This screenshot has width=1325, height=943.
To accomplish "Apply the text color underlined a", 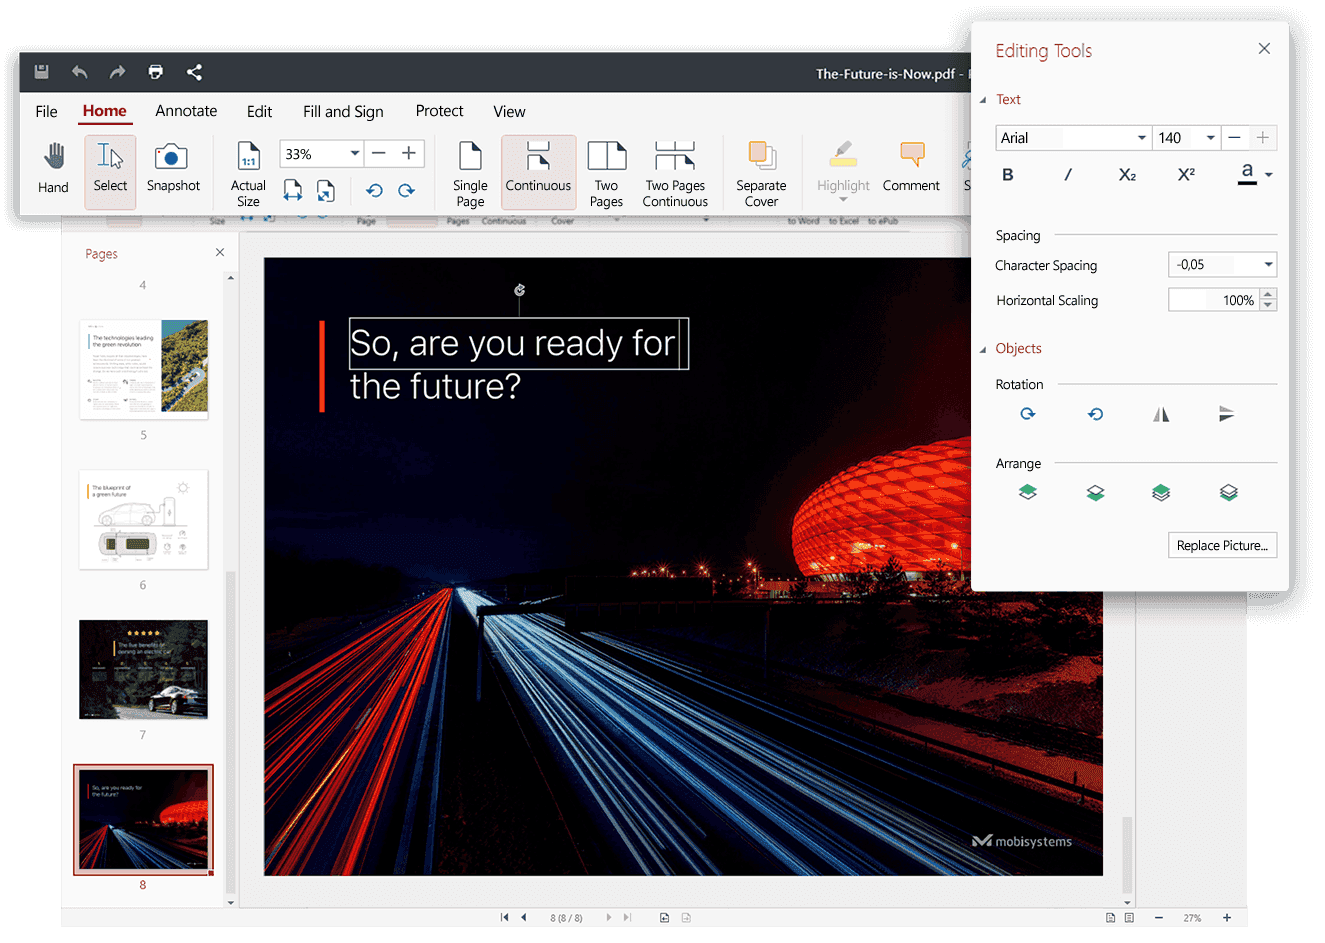I will pyautogui.click(x=1247, y=174).
